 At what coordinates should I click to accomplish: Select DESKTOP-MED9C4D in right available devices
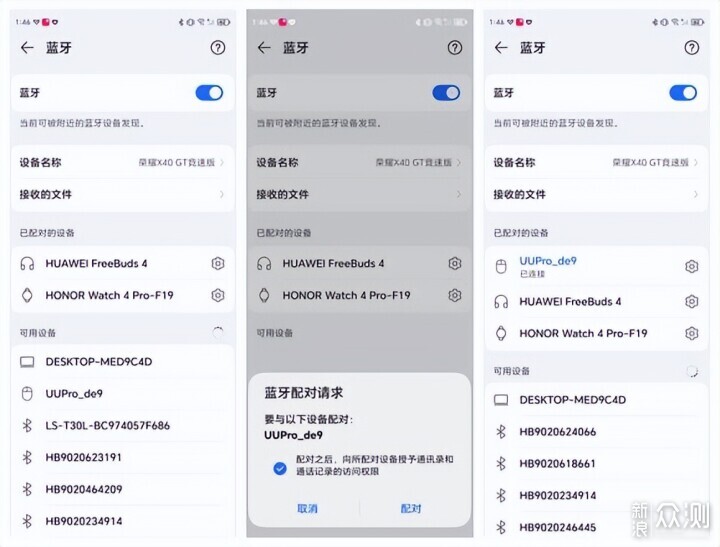pos(596,400)
